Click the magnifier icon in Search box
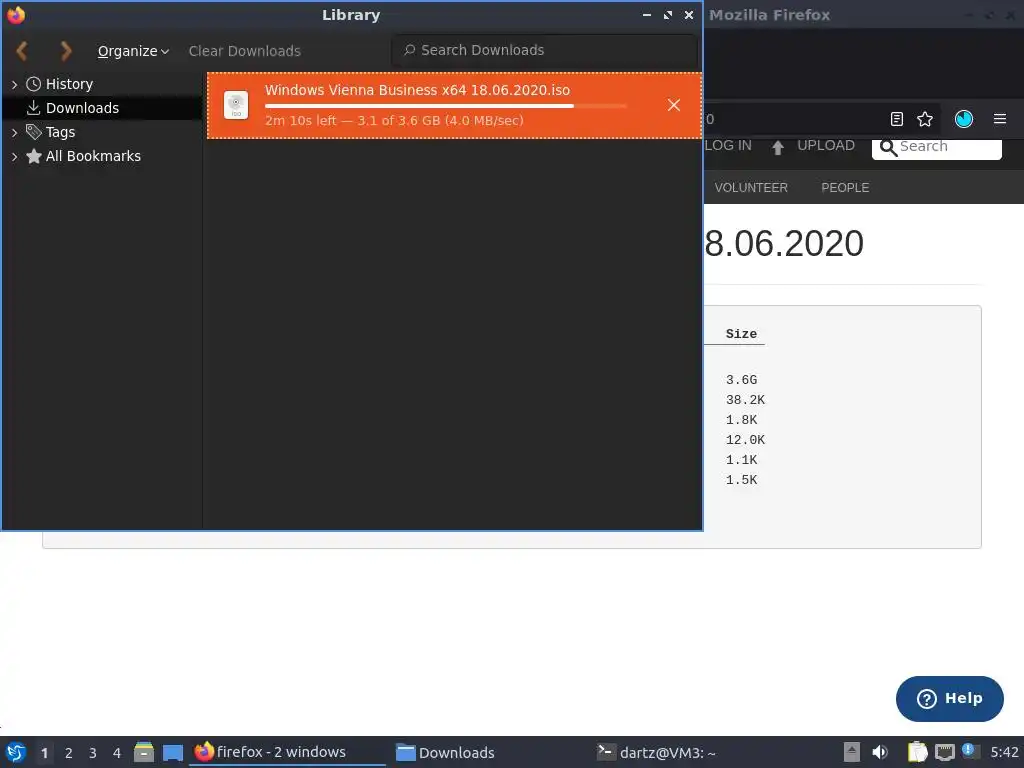1024x768 pixels. click(888, 148)
